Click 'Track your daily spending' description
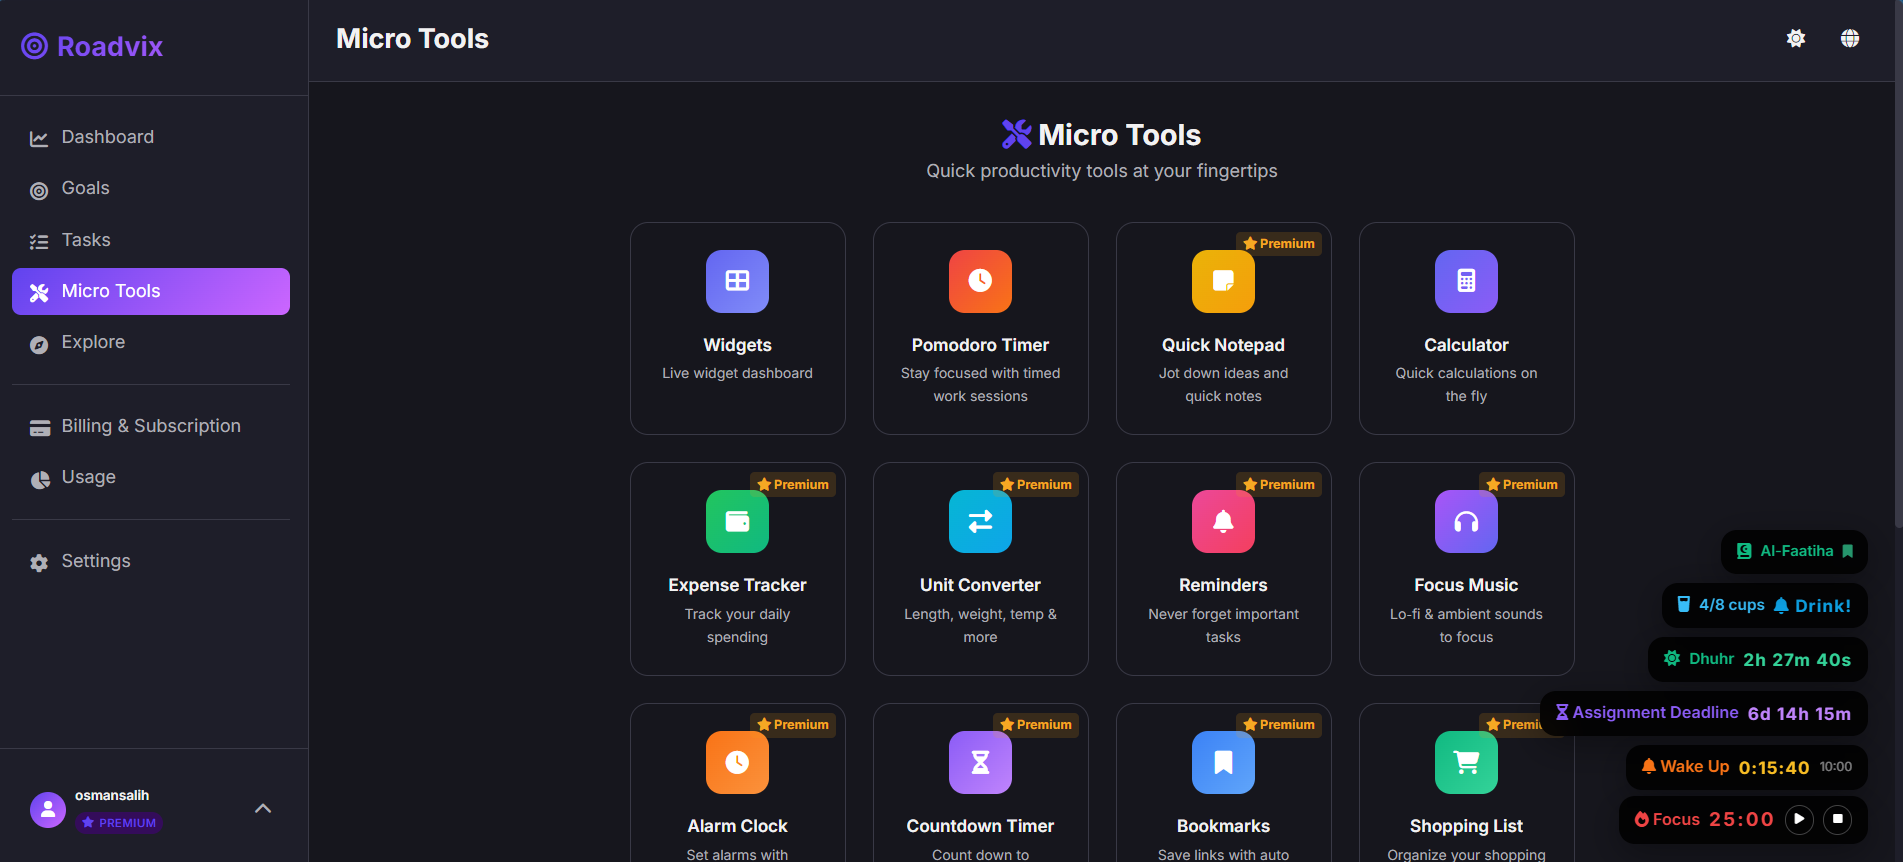The width and height of the screenshot is (1903, 862). click(737, 626)
